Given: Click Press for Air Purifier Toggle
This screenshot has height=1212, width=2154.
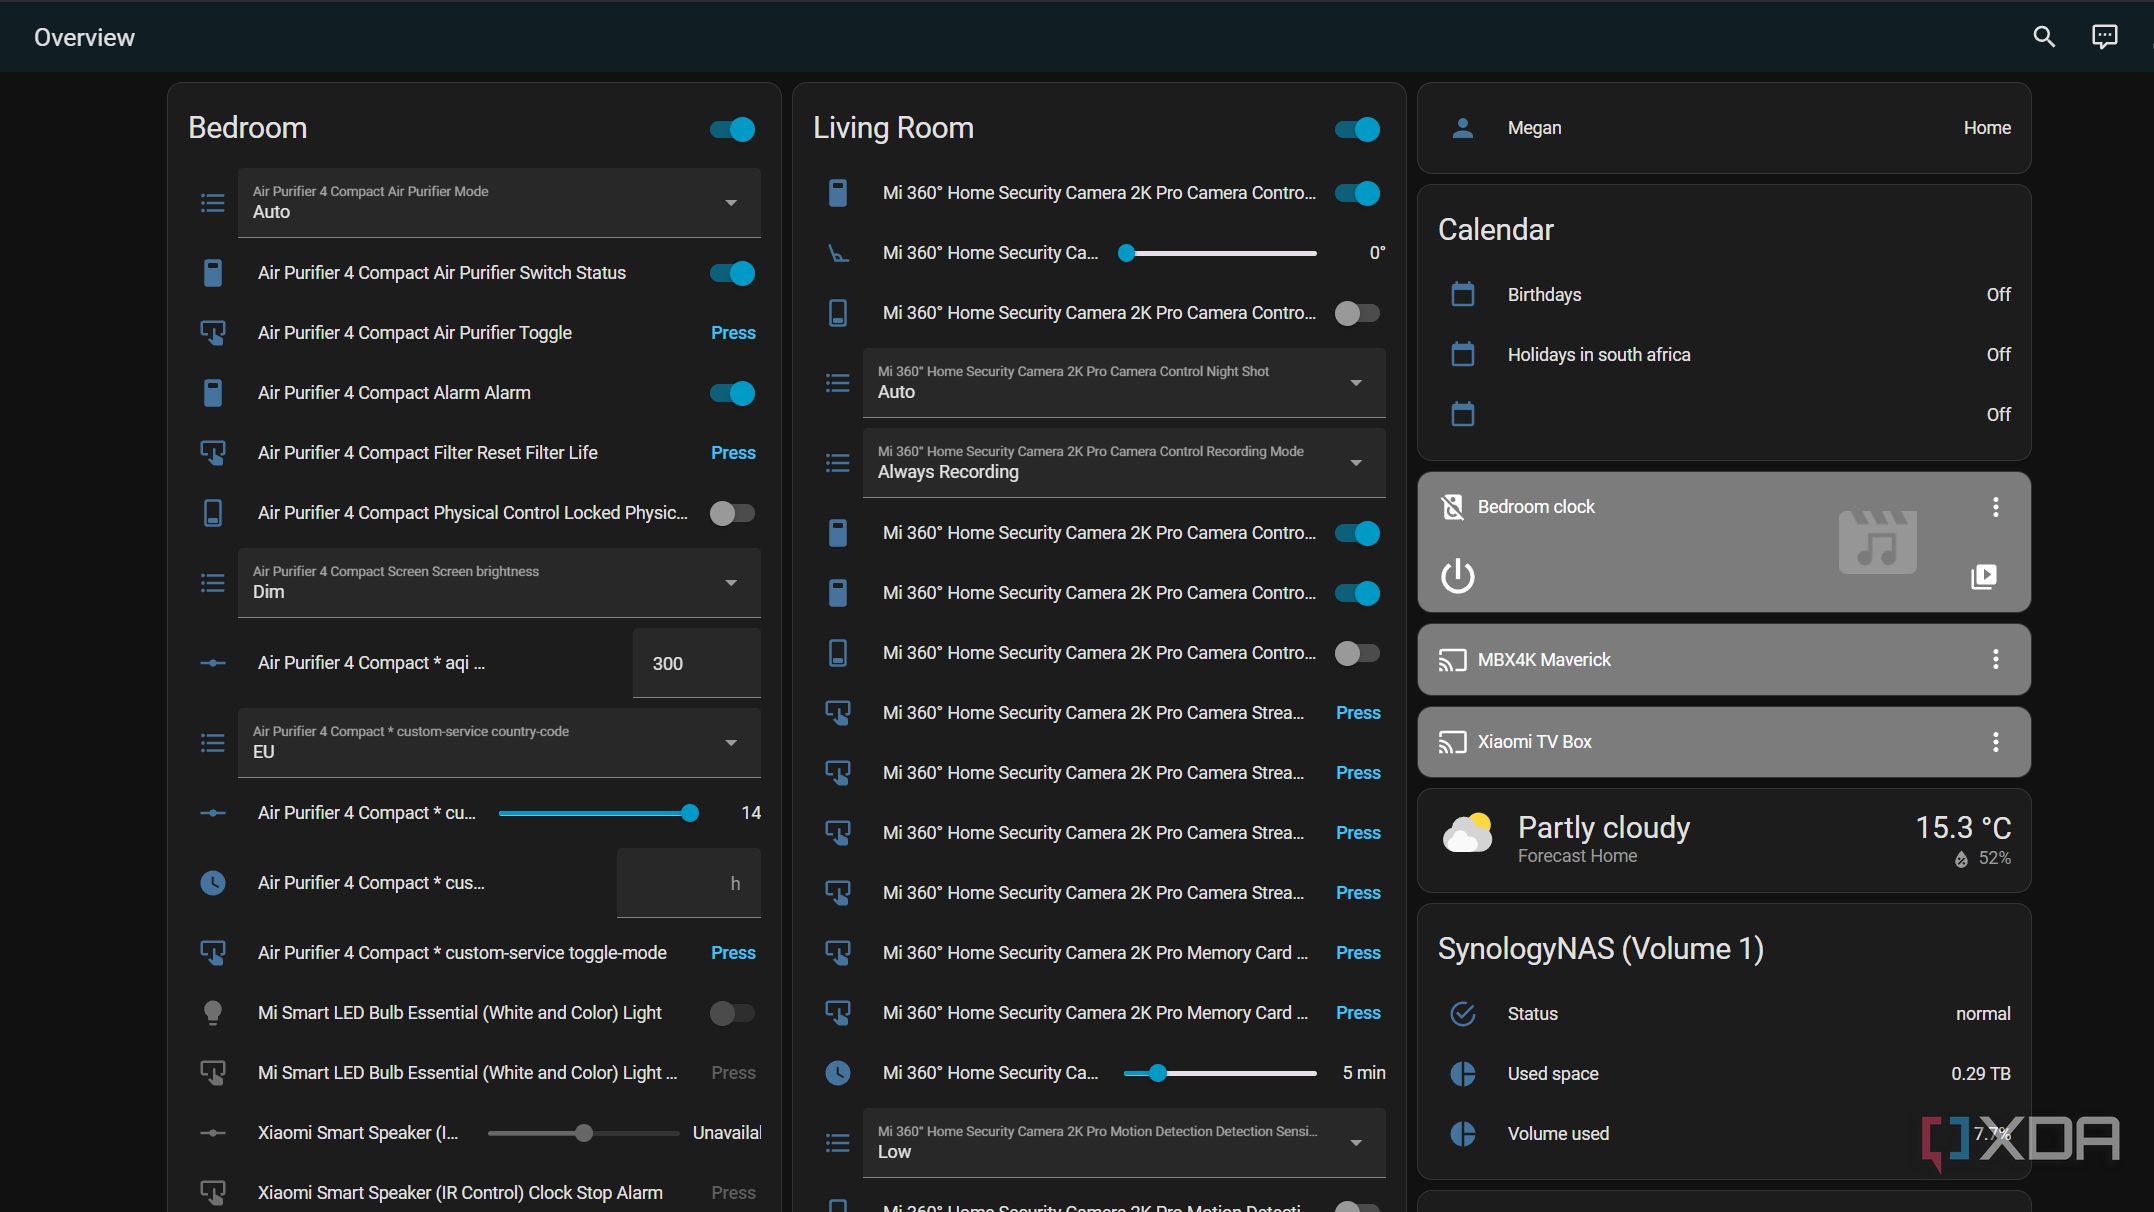Looking at the screenshot, I should (733, 333).
